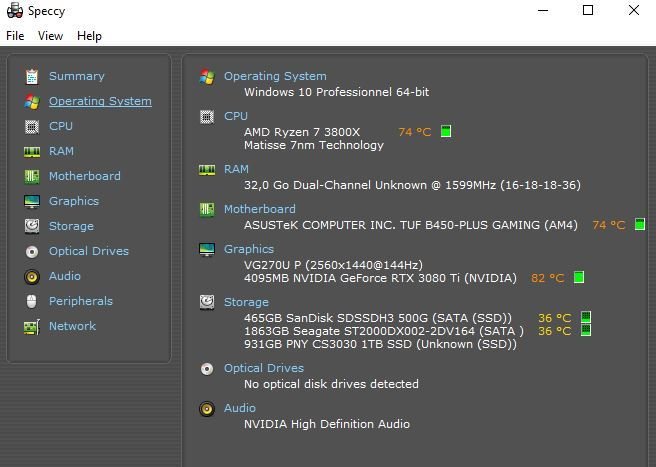The image size is (656, 467).
Task: Click the Graphics monitor icon in summary panel
Action: (x=207, y=249)
